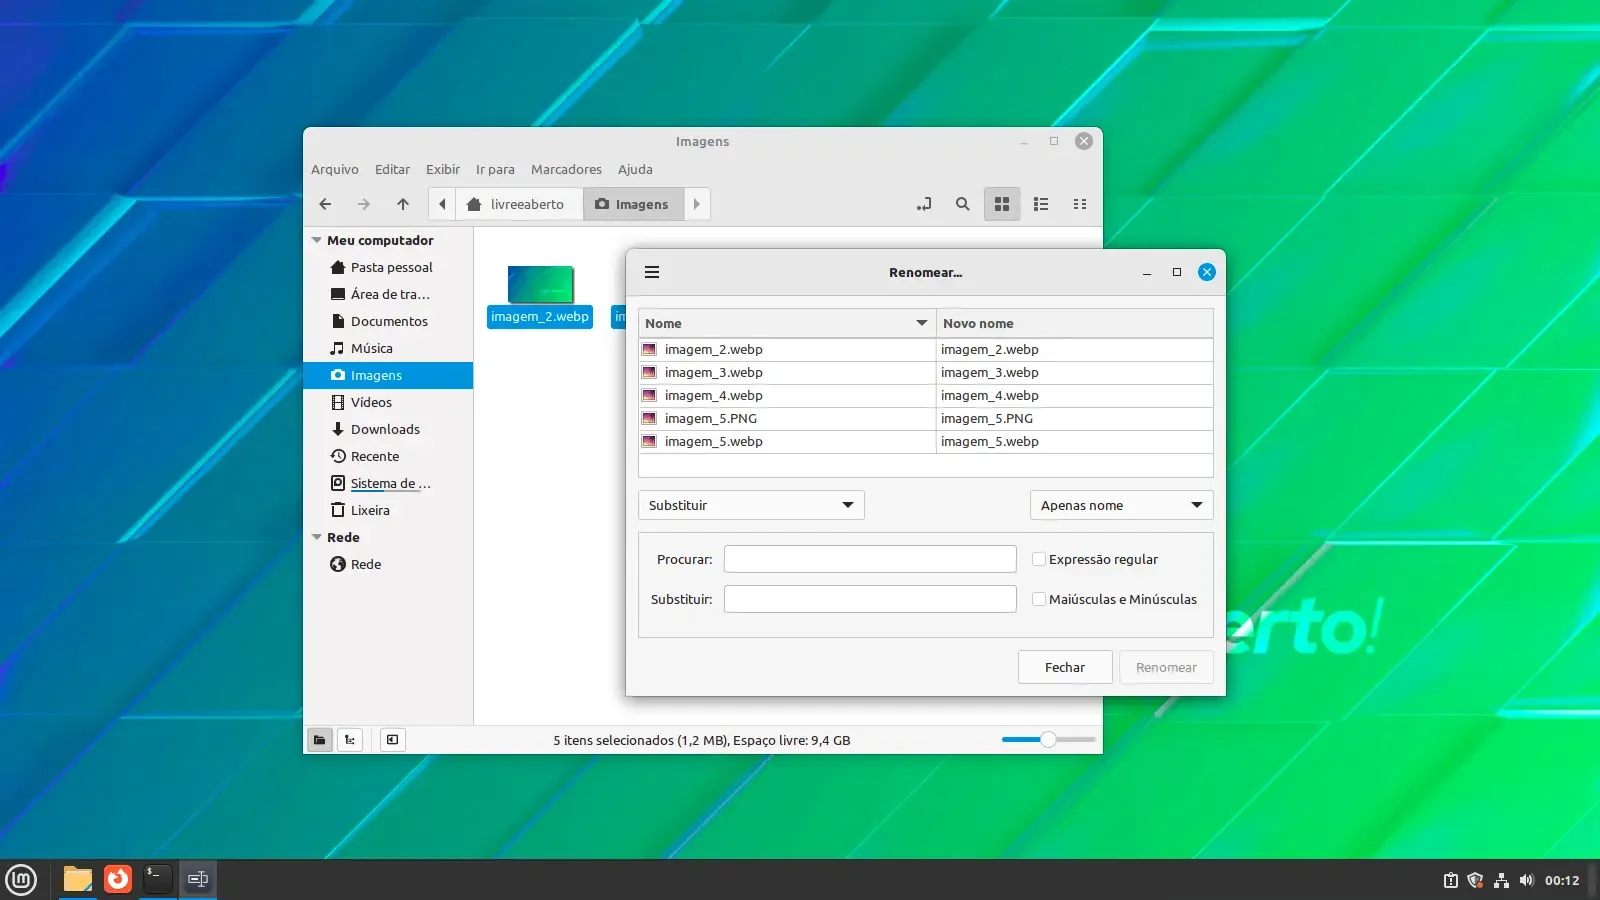1600x900 pixels.
Task: Select imagem_5.webp row in rename list
Action: coord(926,441)
